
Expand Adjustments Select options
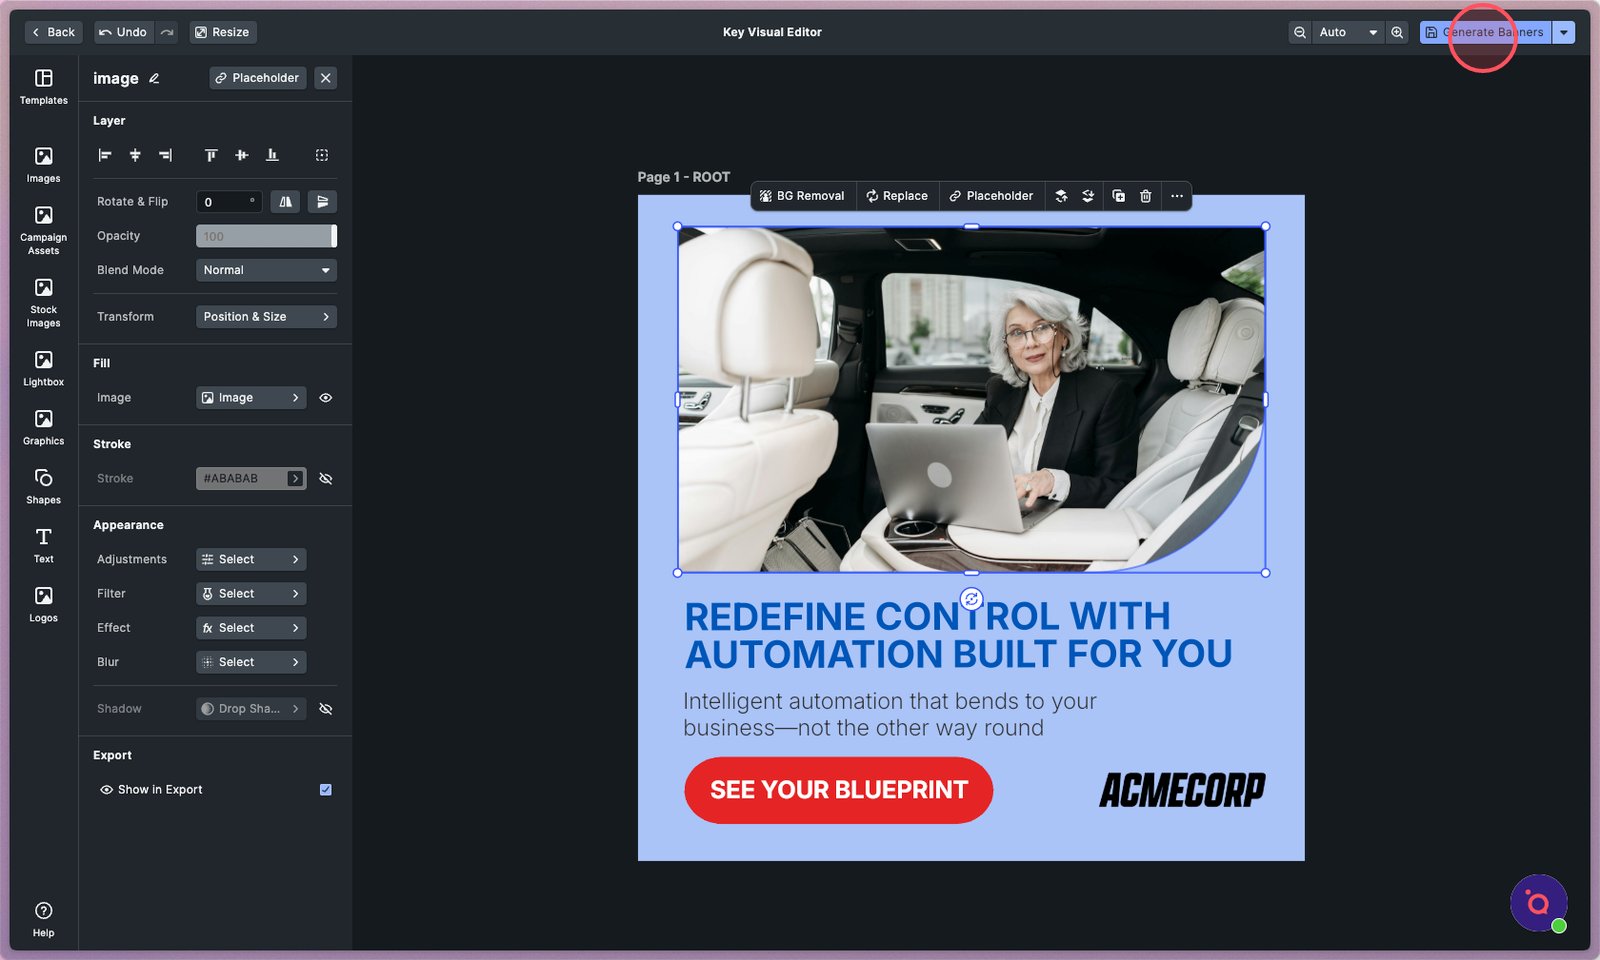251,560
